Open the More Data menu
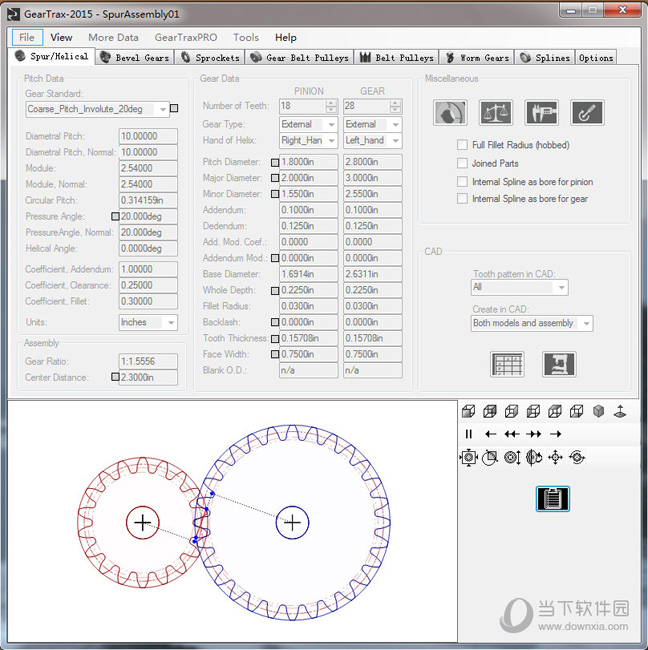 click(113, 37)
